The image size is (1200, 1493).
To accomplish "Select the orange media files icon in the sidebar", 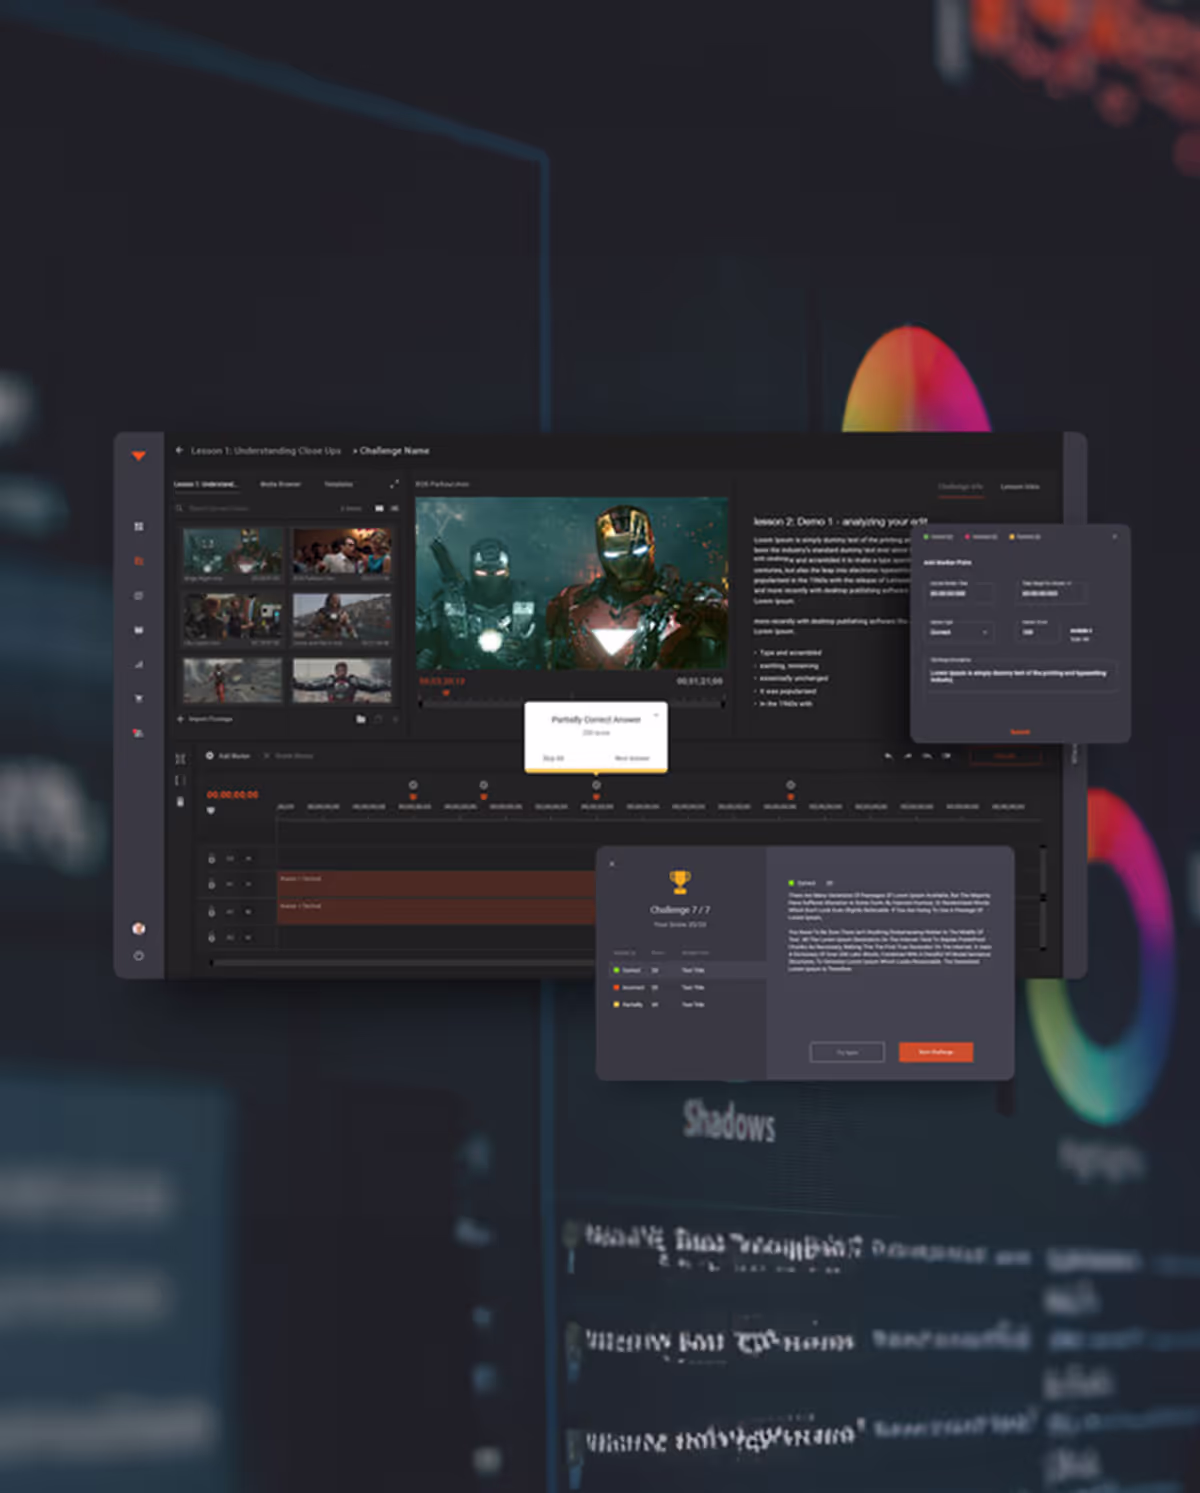I will 139,561.
